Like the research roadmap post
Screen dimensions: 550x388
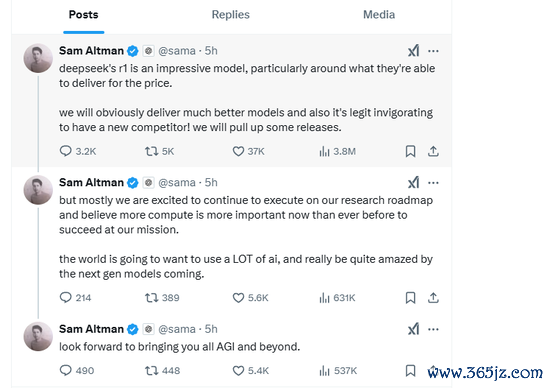250,298
